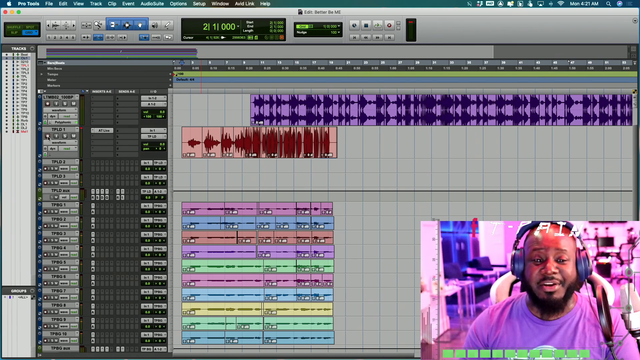This screenshot has width=640, height=360.
Task: Click the audio waveform zoom icon
Action: (x=56, y=25)
